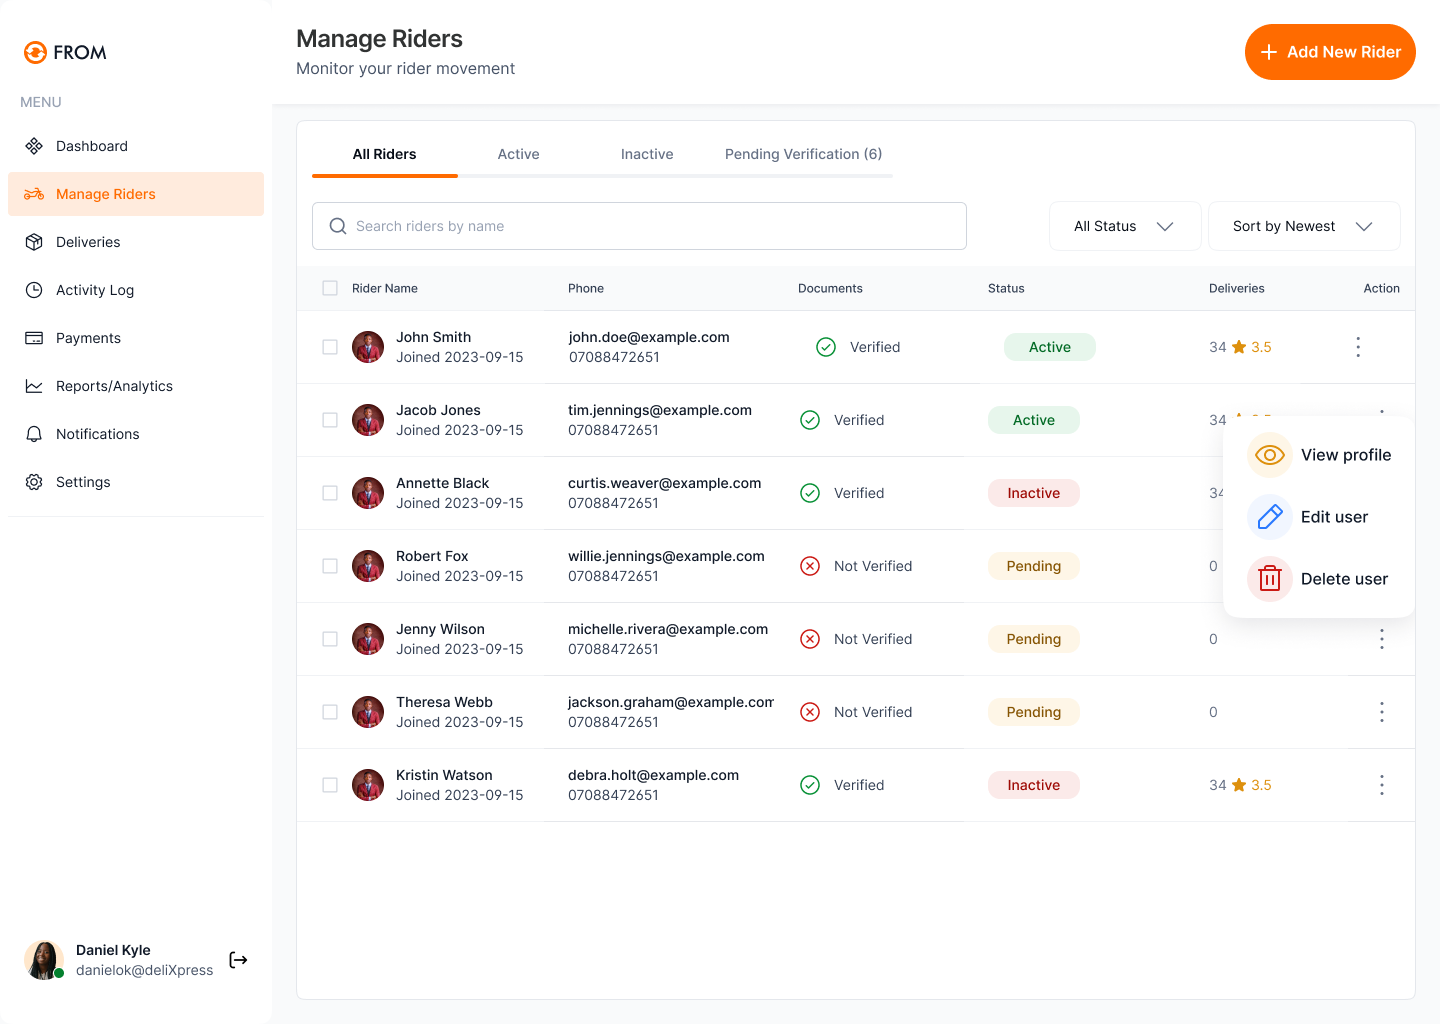Tick the checkbox for Annette Black
The width and height of the screenshot is (1440, 1024).
(x=330, y=493)
